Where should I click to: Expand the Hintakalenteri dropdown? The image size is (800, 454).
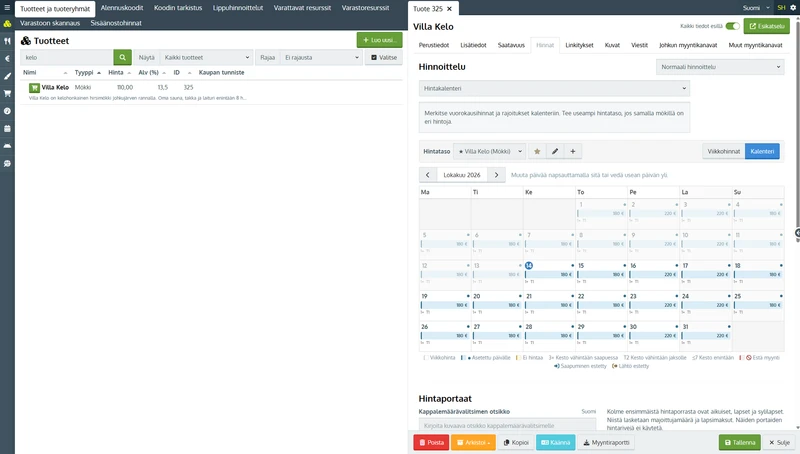pyautogui.click(x=554, y=88)
